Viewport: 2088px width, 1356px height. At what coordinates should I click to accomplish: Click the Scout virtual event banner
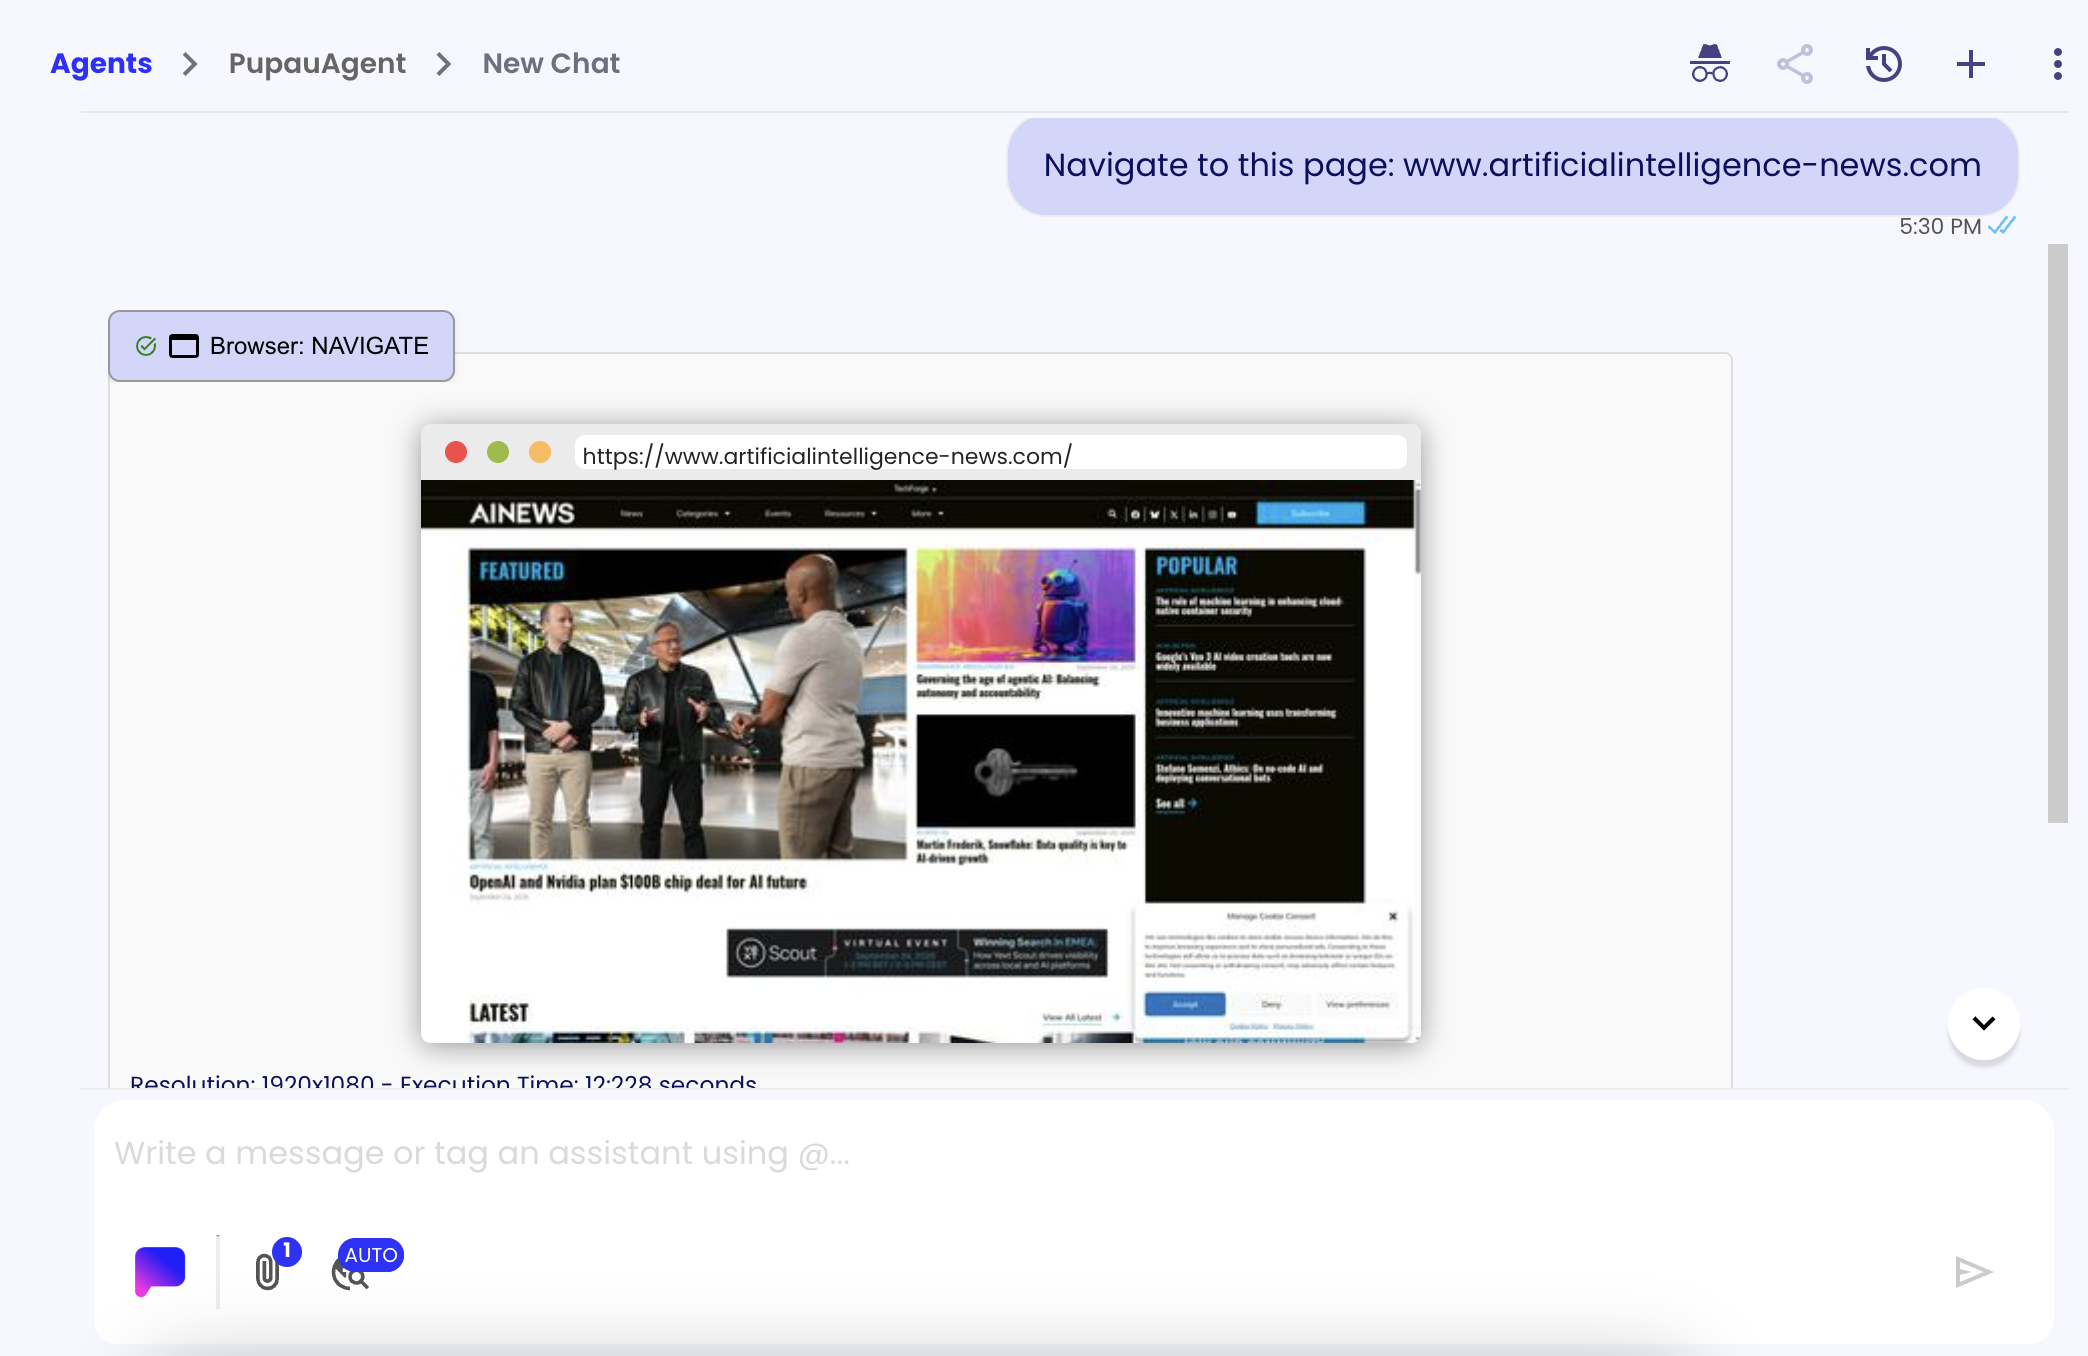917,953
